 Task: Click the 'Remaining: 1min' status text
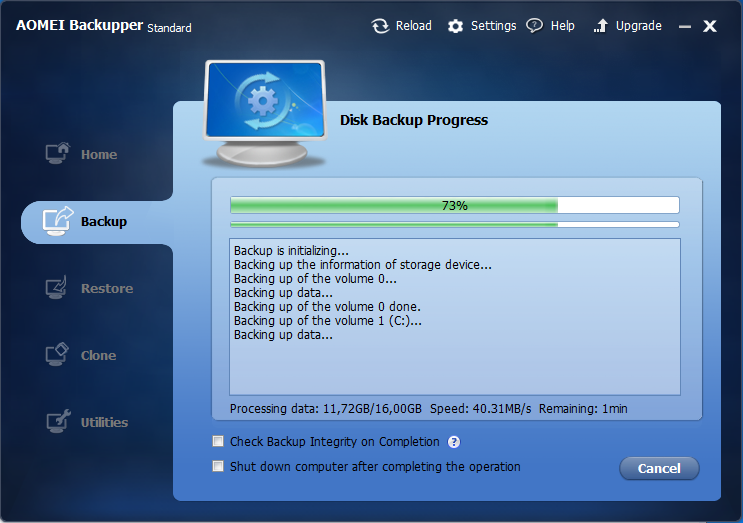[583, 408]
